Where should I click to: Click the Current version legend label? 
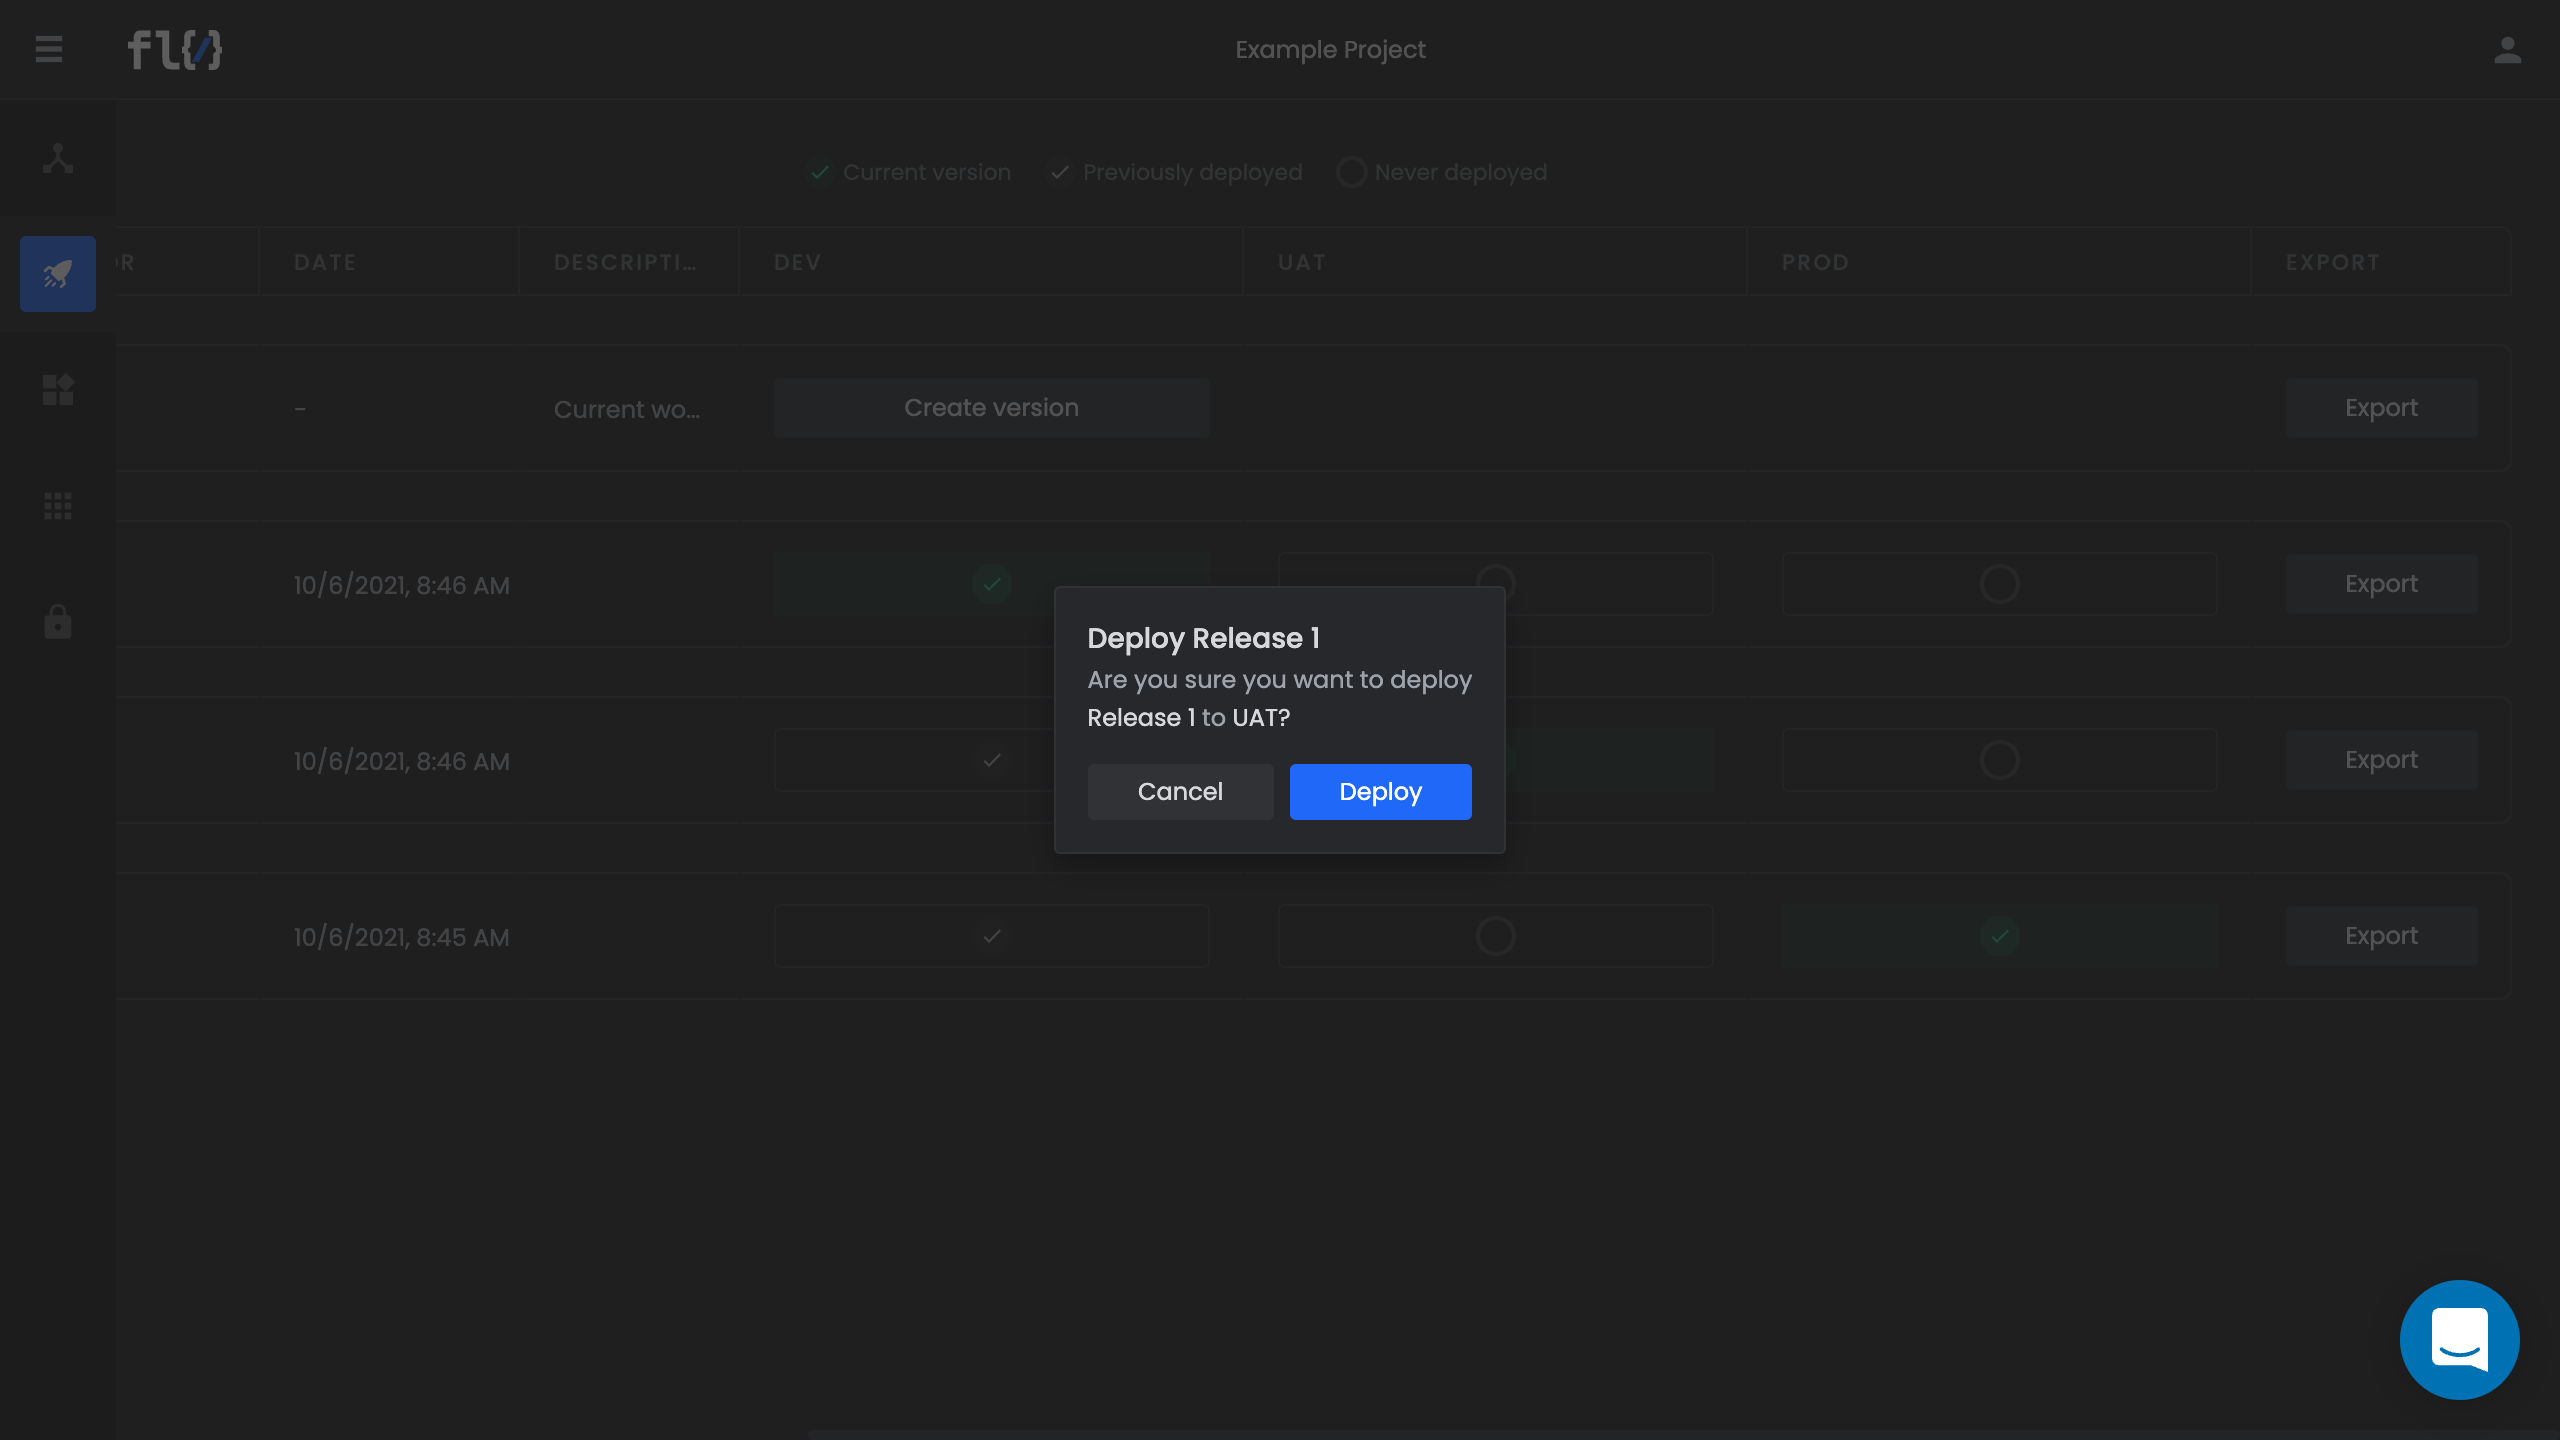point(926,172)
